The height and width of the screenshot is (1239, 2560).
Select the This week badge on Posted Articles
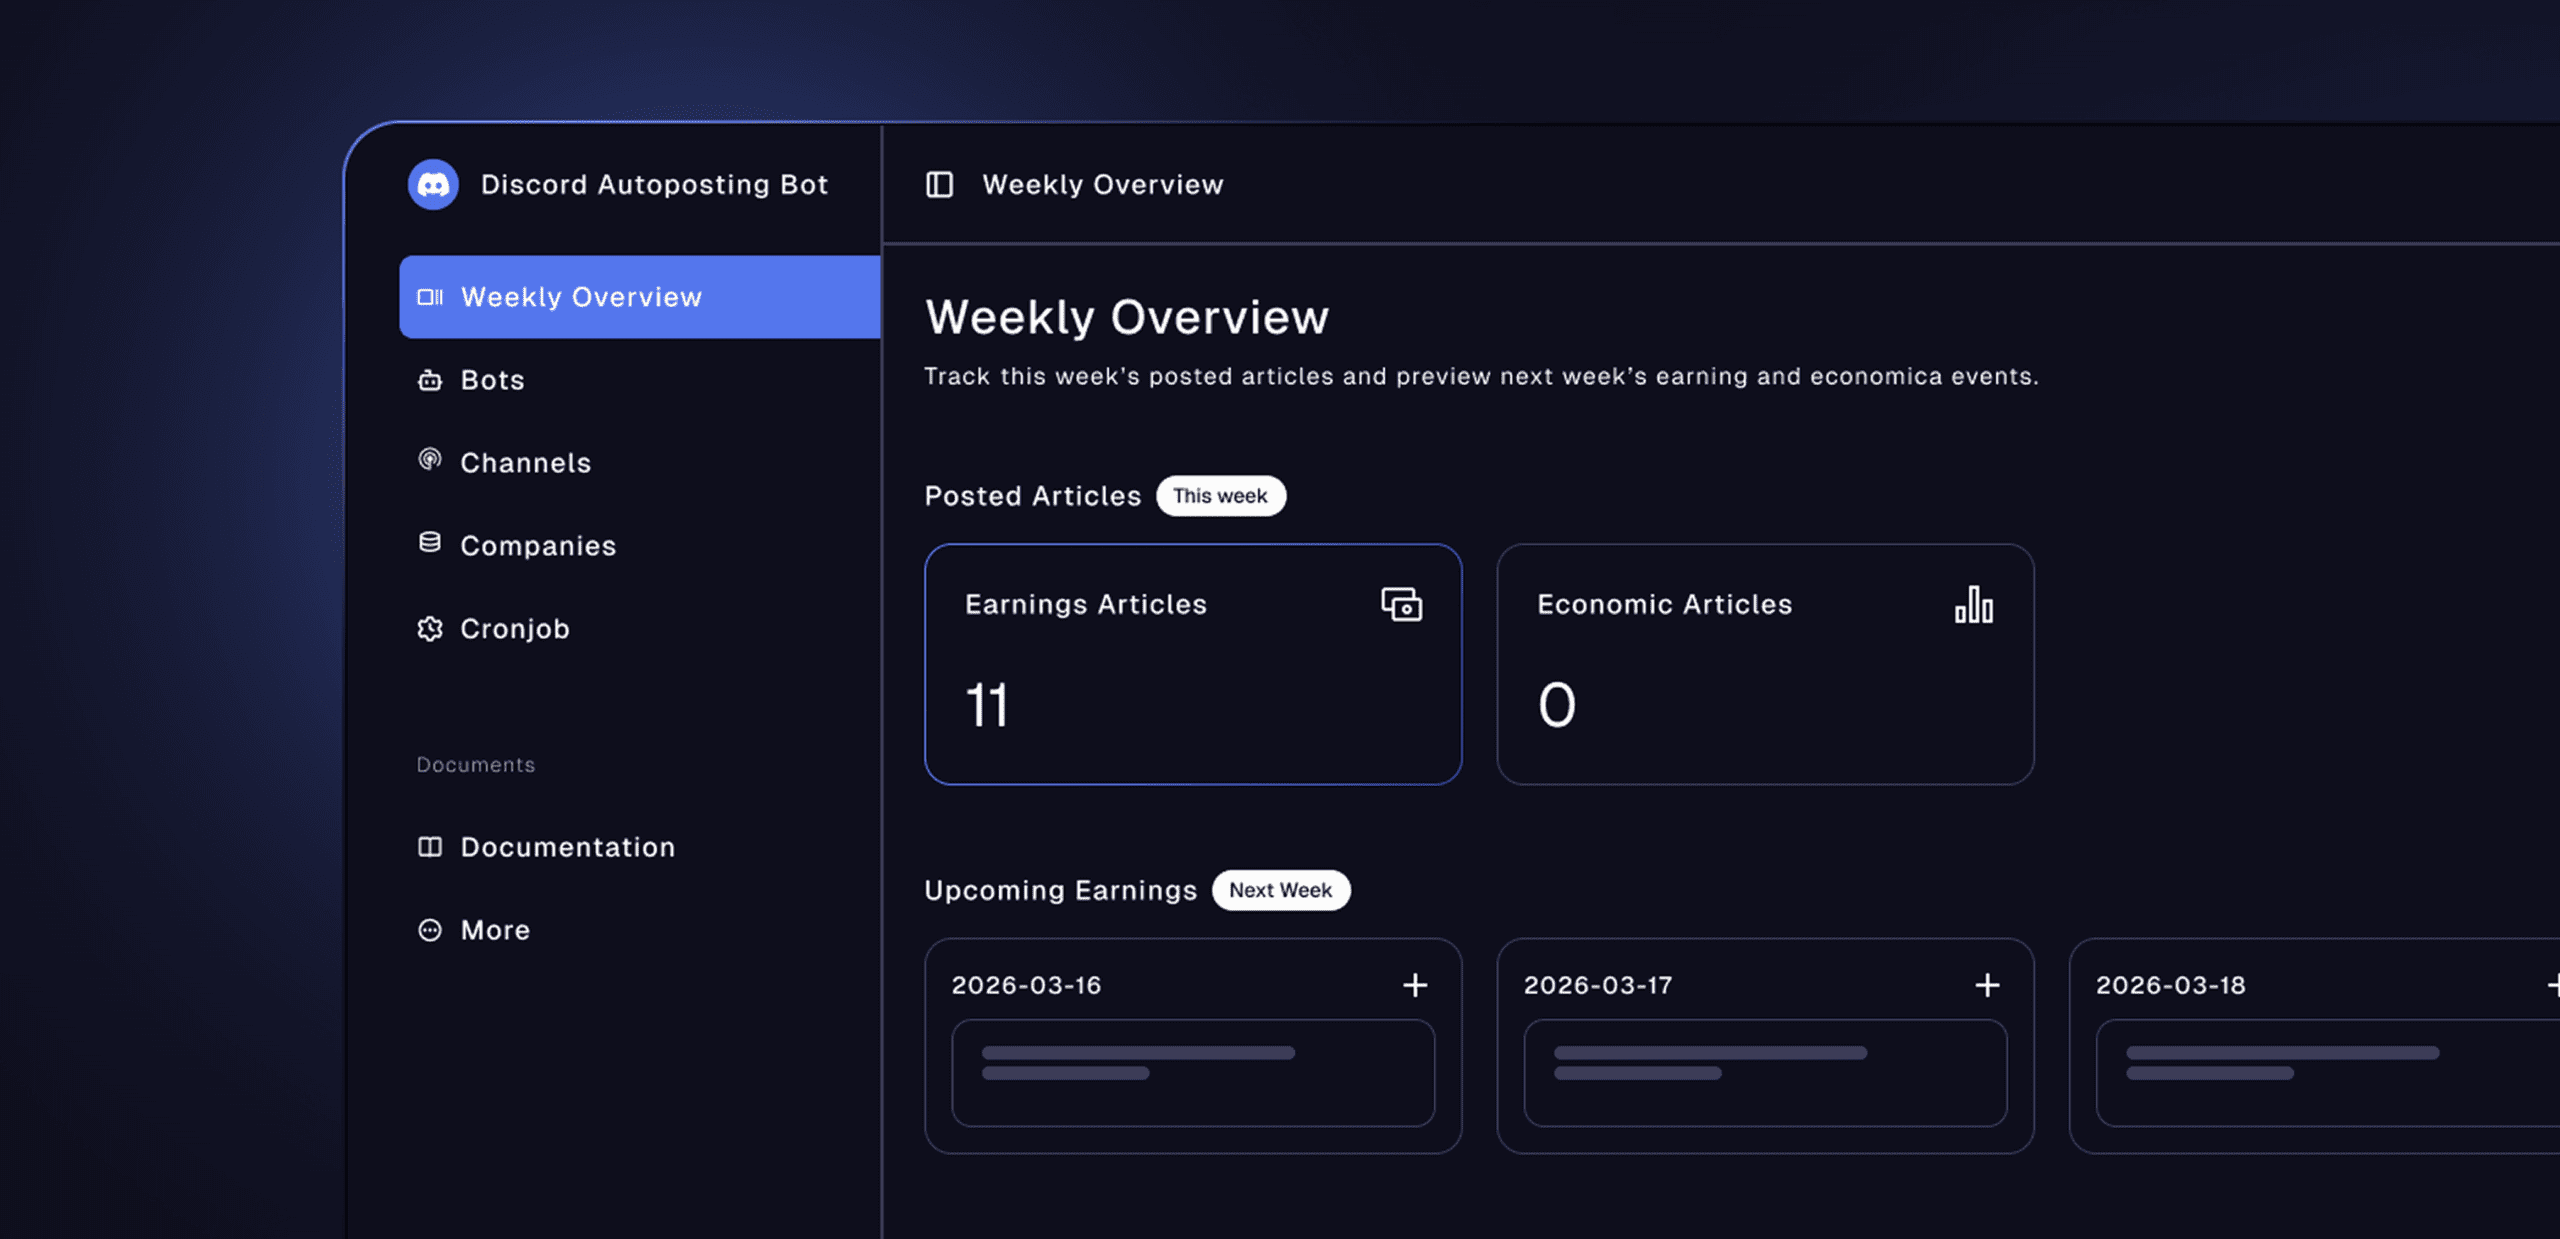pos(1221,495)
